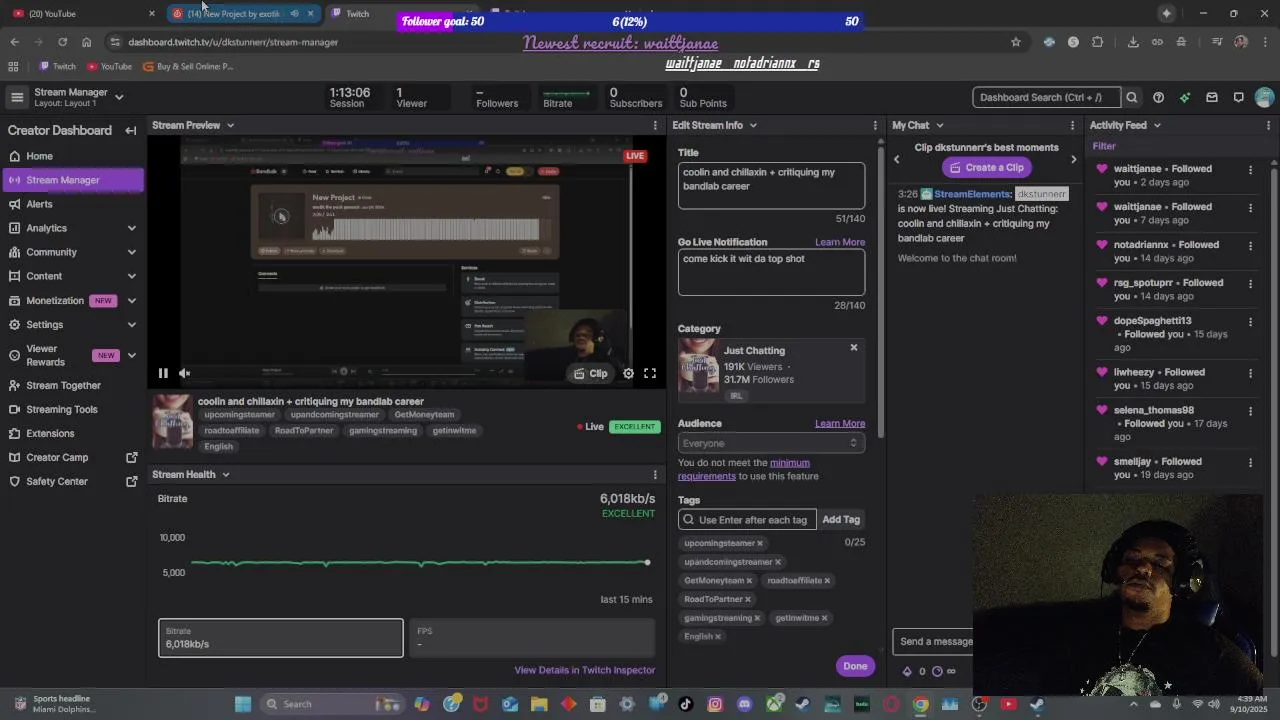Screen dimensions: 1280x720
Task: Expand Monetization sidebar section
Action: coord(132,300)
